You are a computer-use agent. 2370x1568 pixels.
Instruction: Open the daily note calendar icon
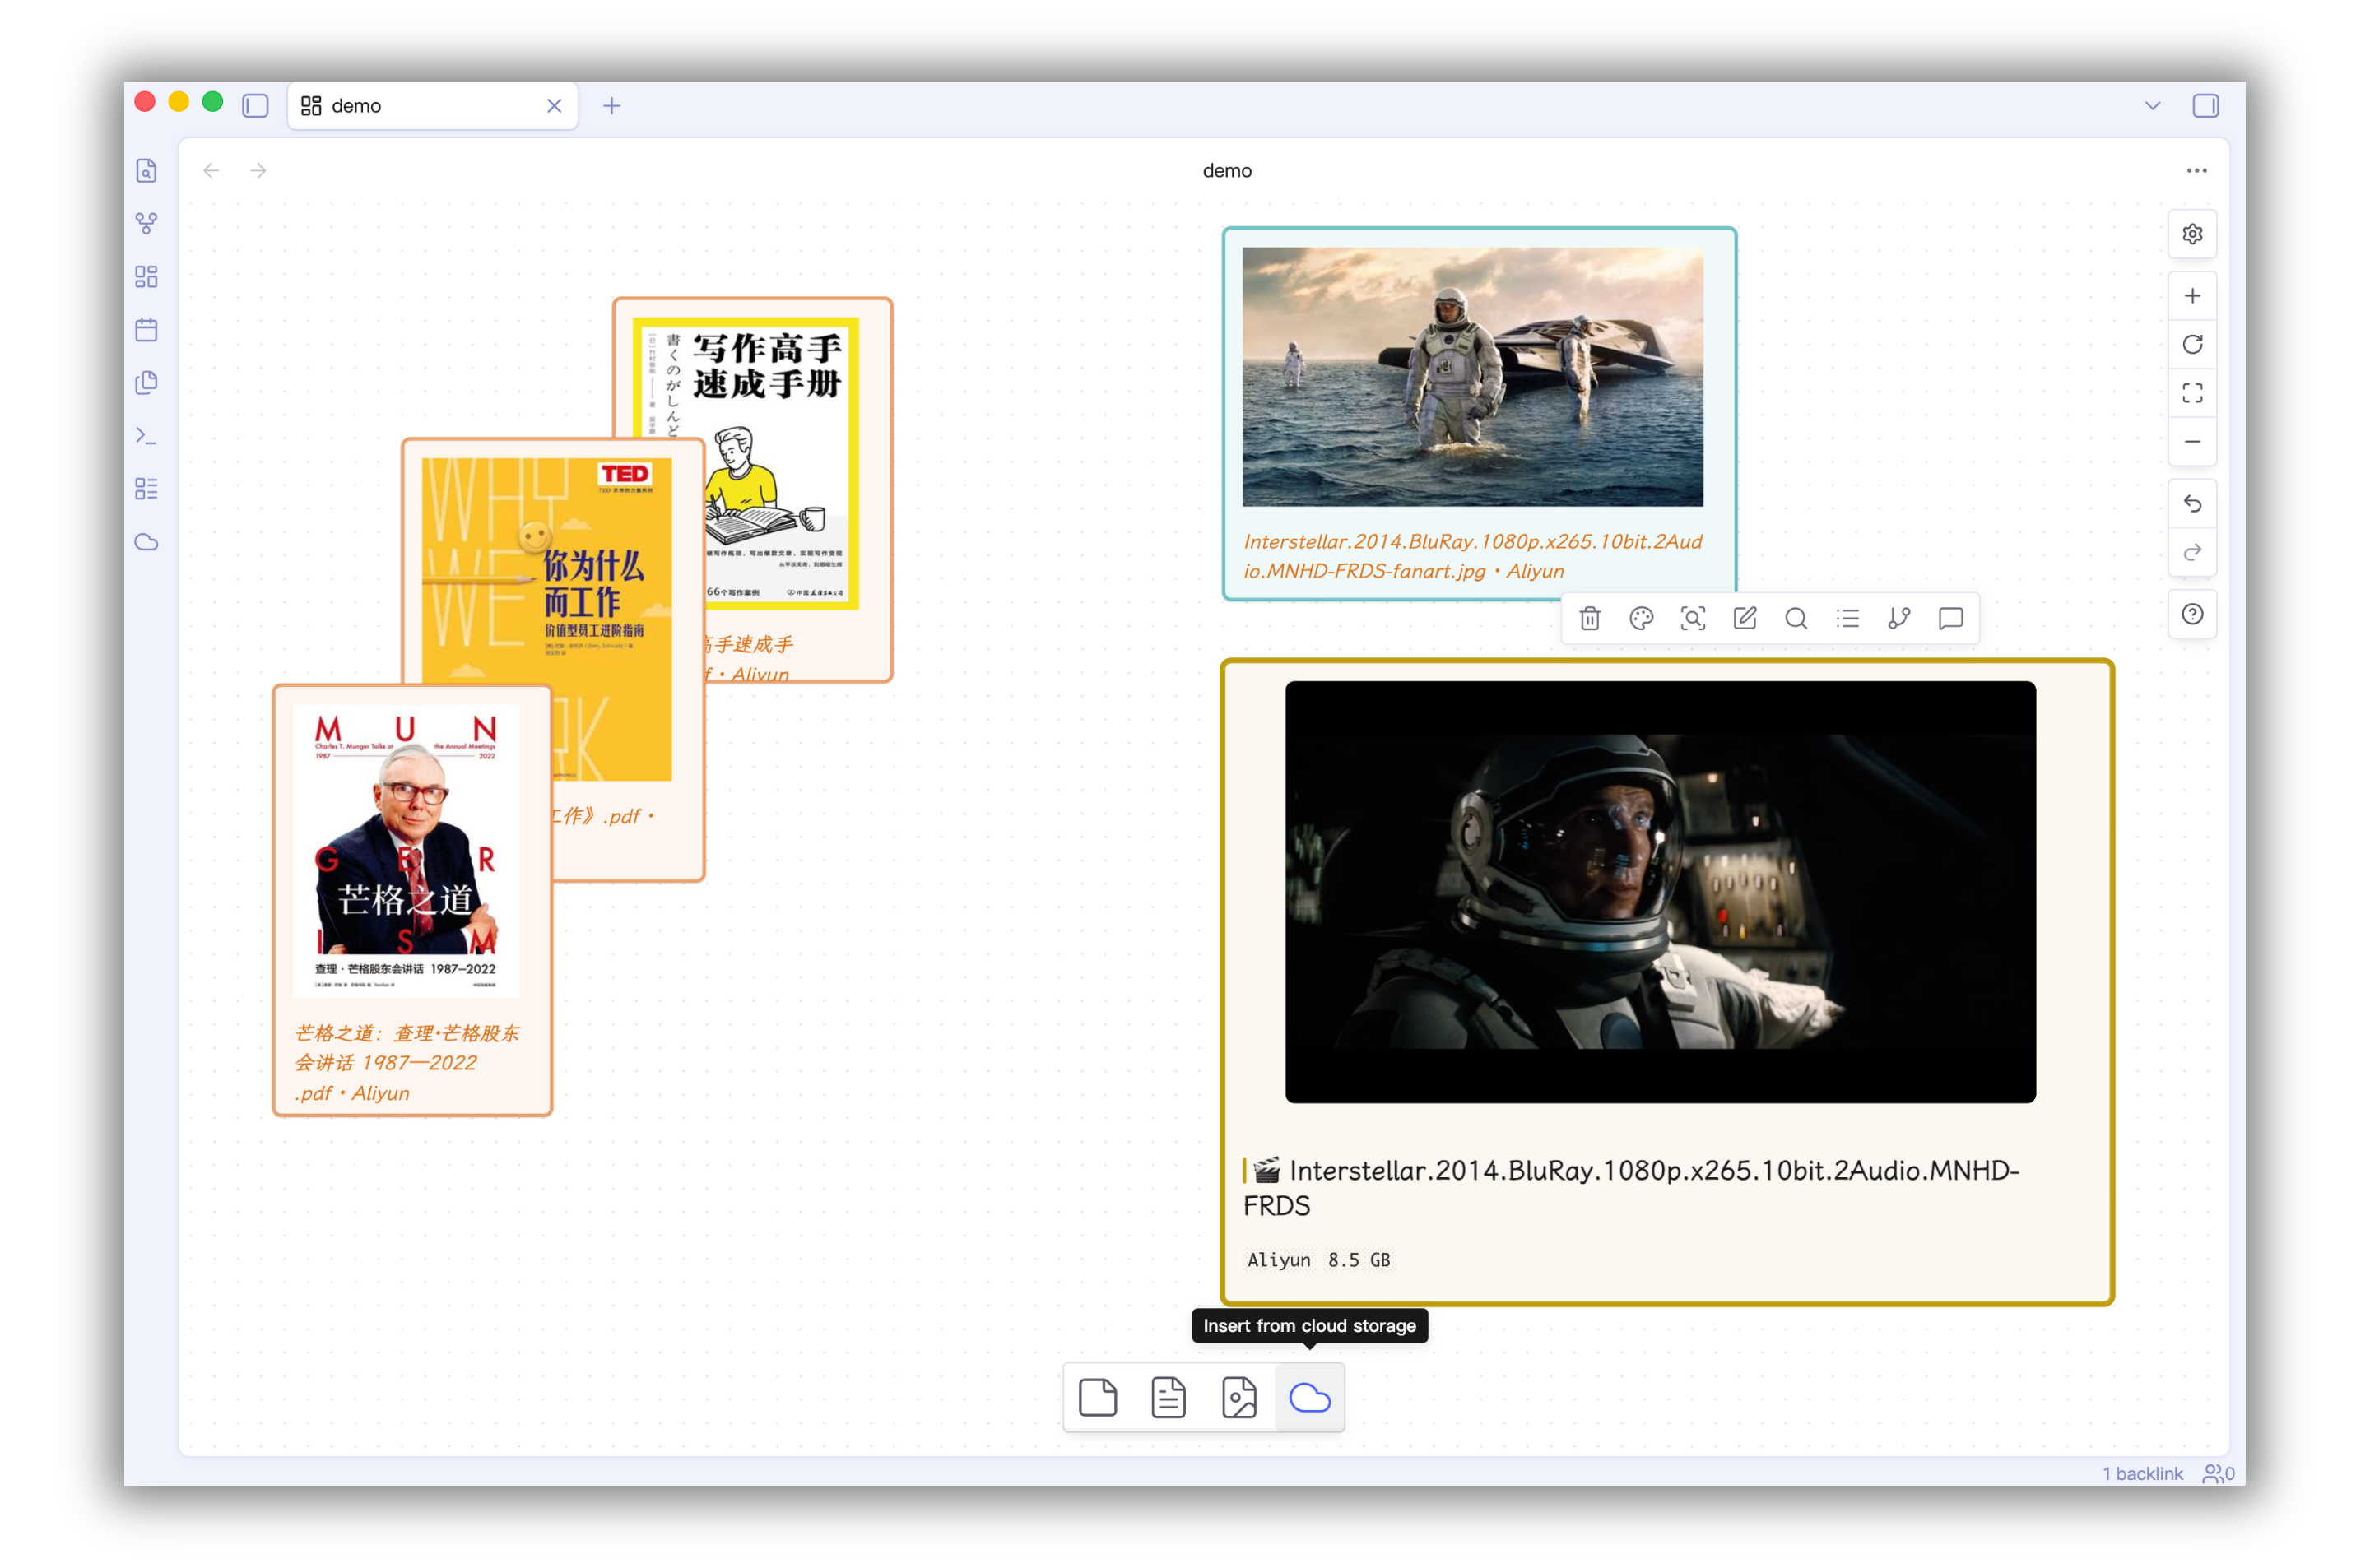(147, 330)
